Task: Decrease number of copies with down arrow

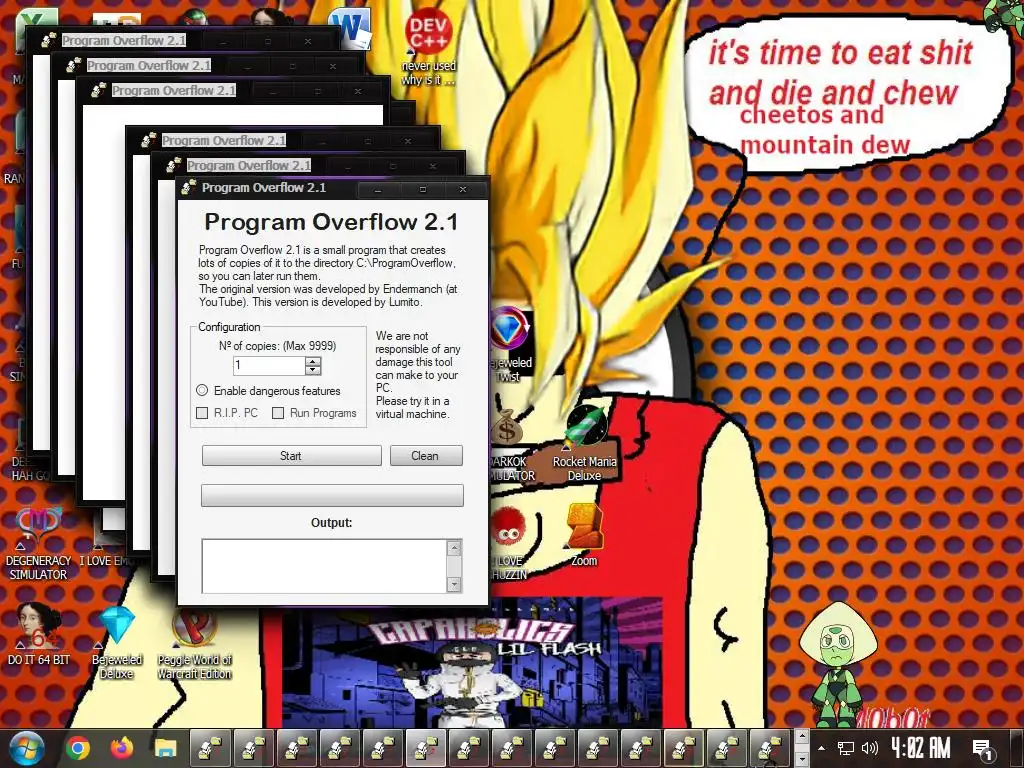Action: 313,370
